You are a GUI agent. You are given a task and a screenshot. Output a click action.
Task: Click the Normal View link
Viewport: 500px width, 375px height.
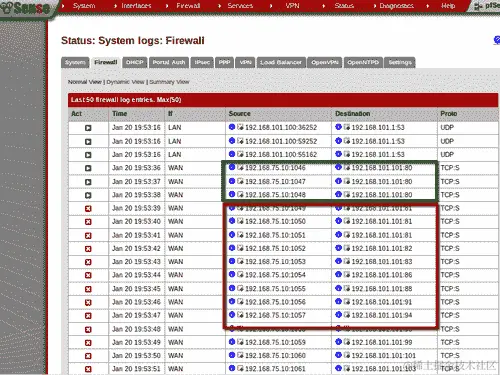(85, 82)
